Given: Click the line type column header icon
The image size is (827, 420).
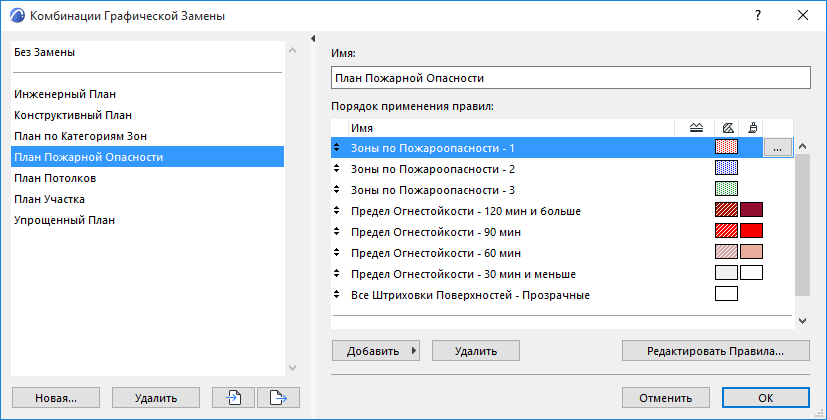Looking at the screenshot, I should (x=697, y=128).
